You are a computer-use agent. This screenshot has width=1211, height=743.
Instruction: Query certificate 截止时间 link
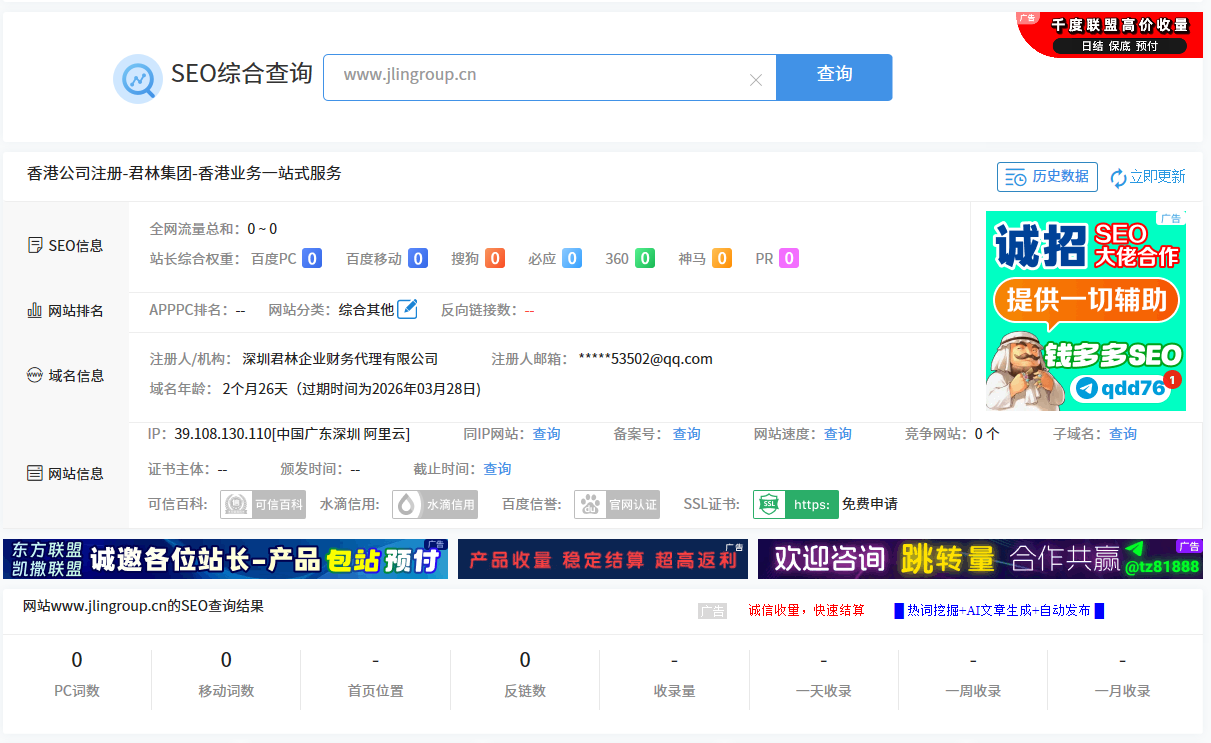click(x=497, y=469)
